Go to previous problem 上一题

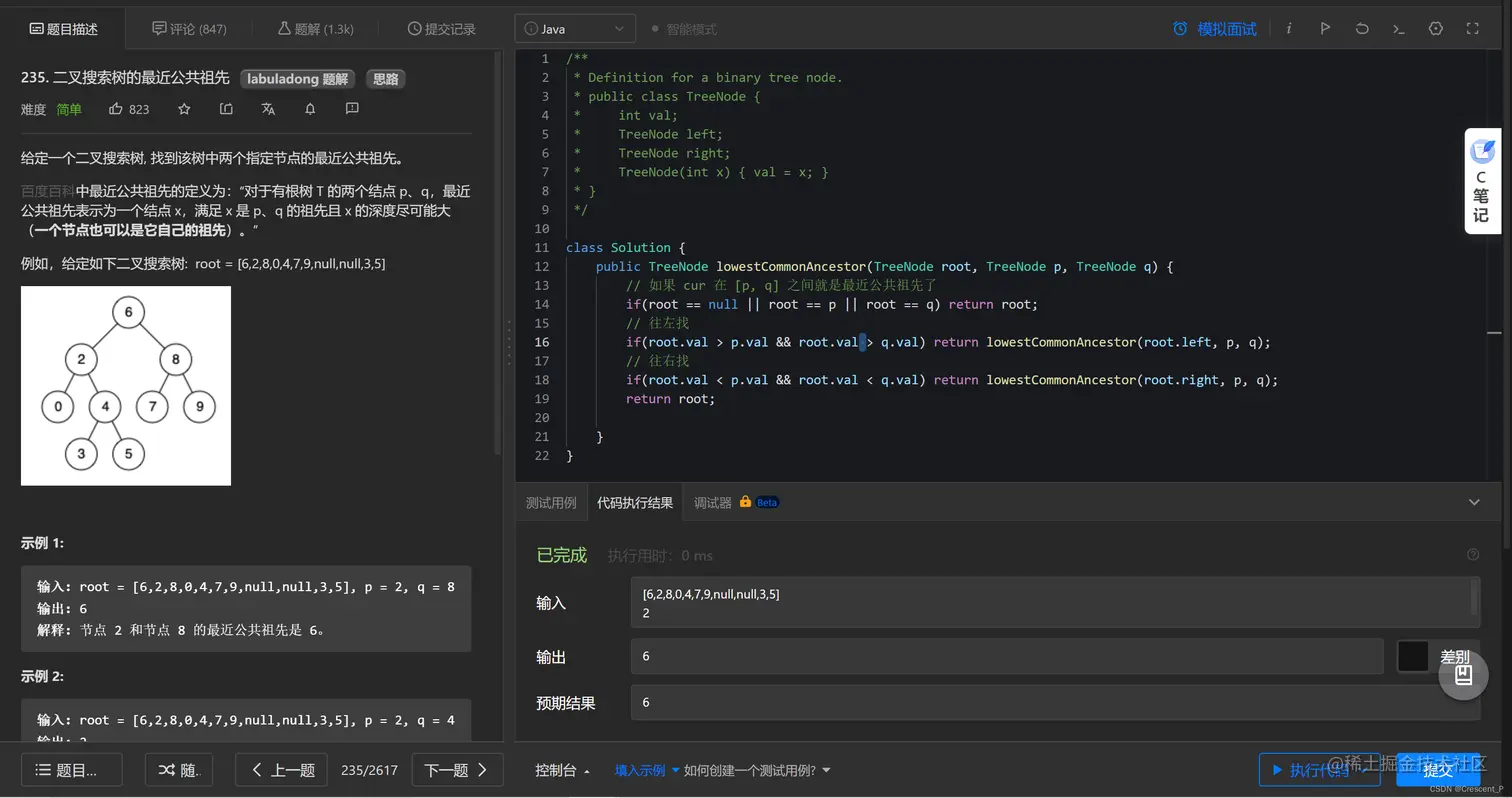pos(283,769)
